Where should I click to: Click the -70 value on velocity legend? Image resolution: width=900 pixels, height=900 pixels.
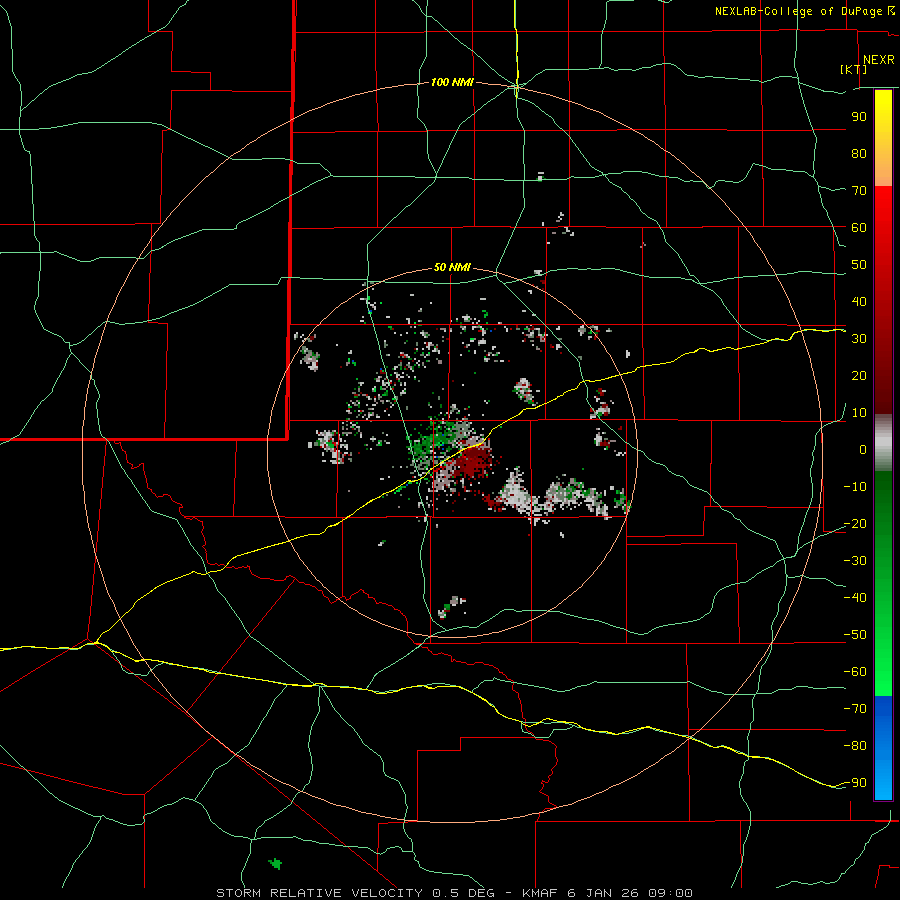(855, 709)
